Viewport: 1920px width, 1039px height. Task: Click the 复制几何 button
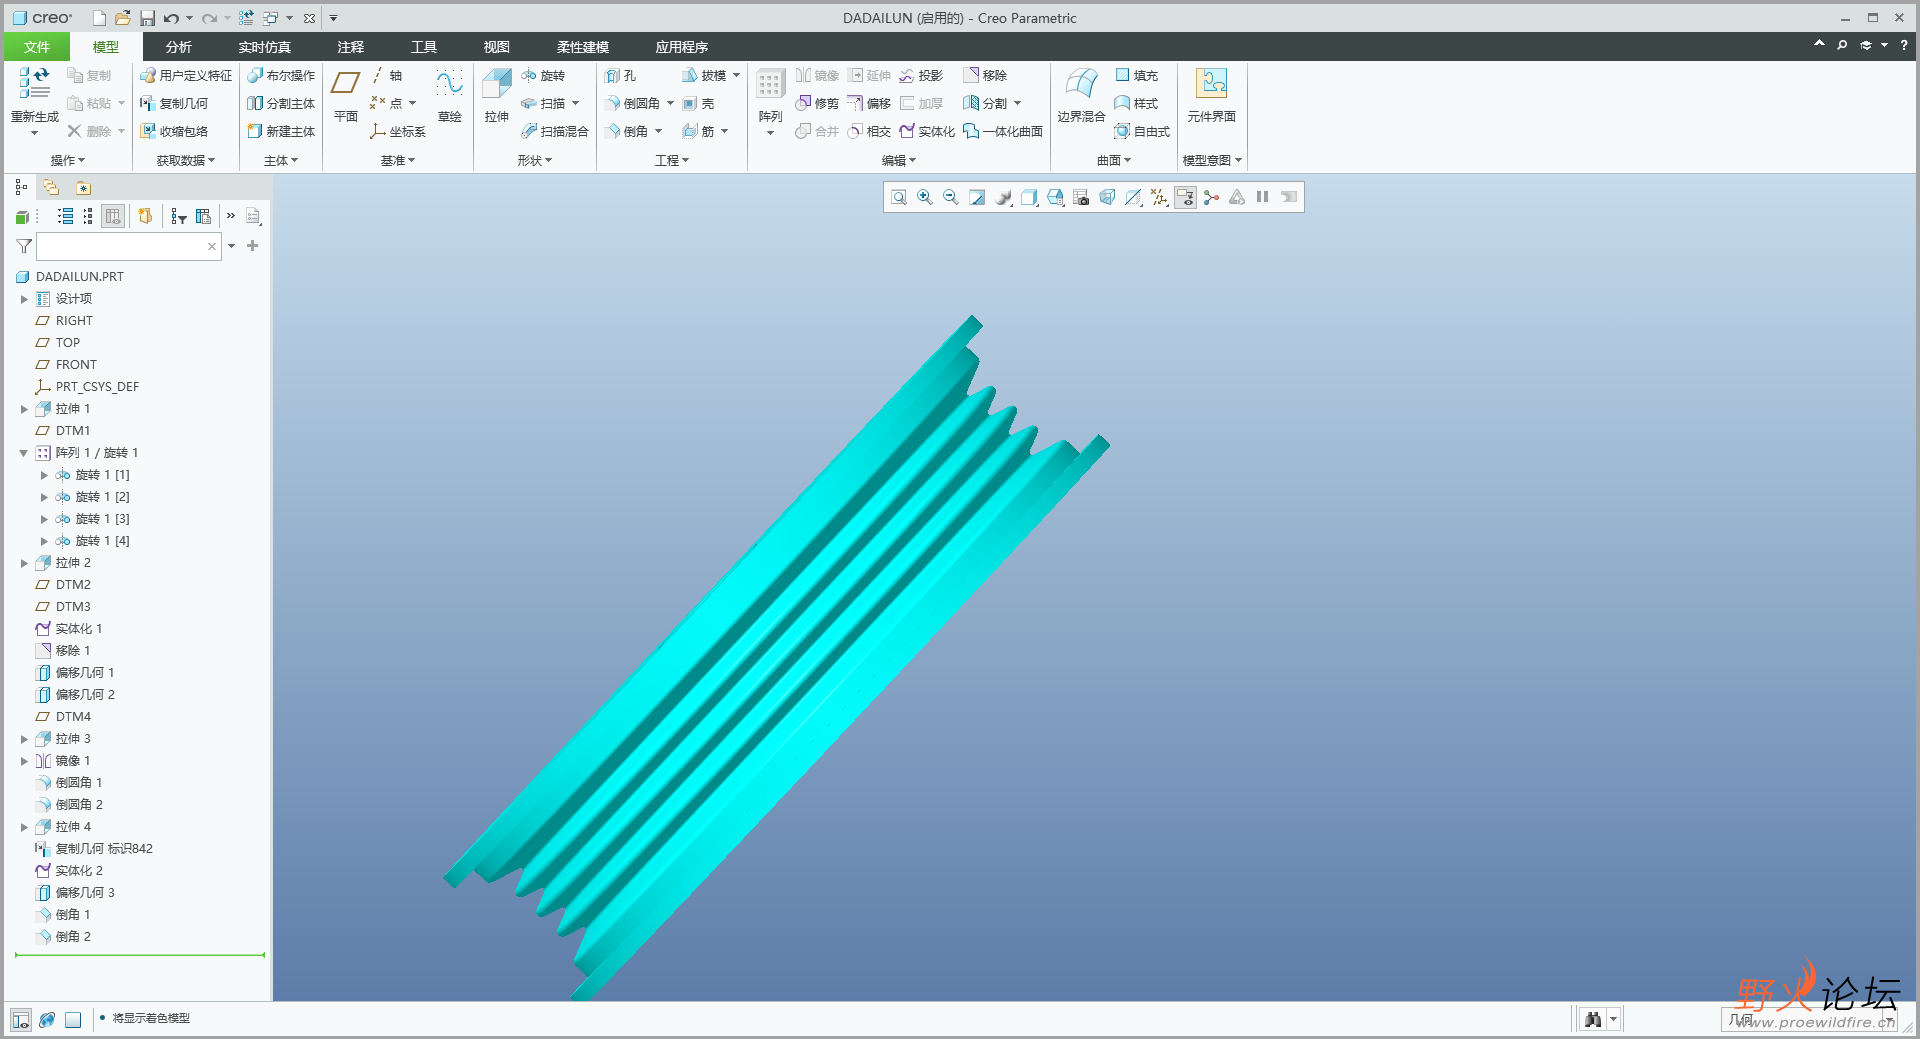174,103
